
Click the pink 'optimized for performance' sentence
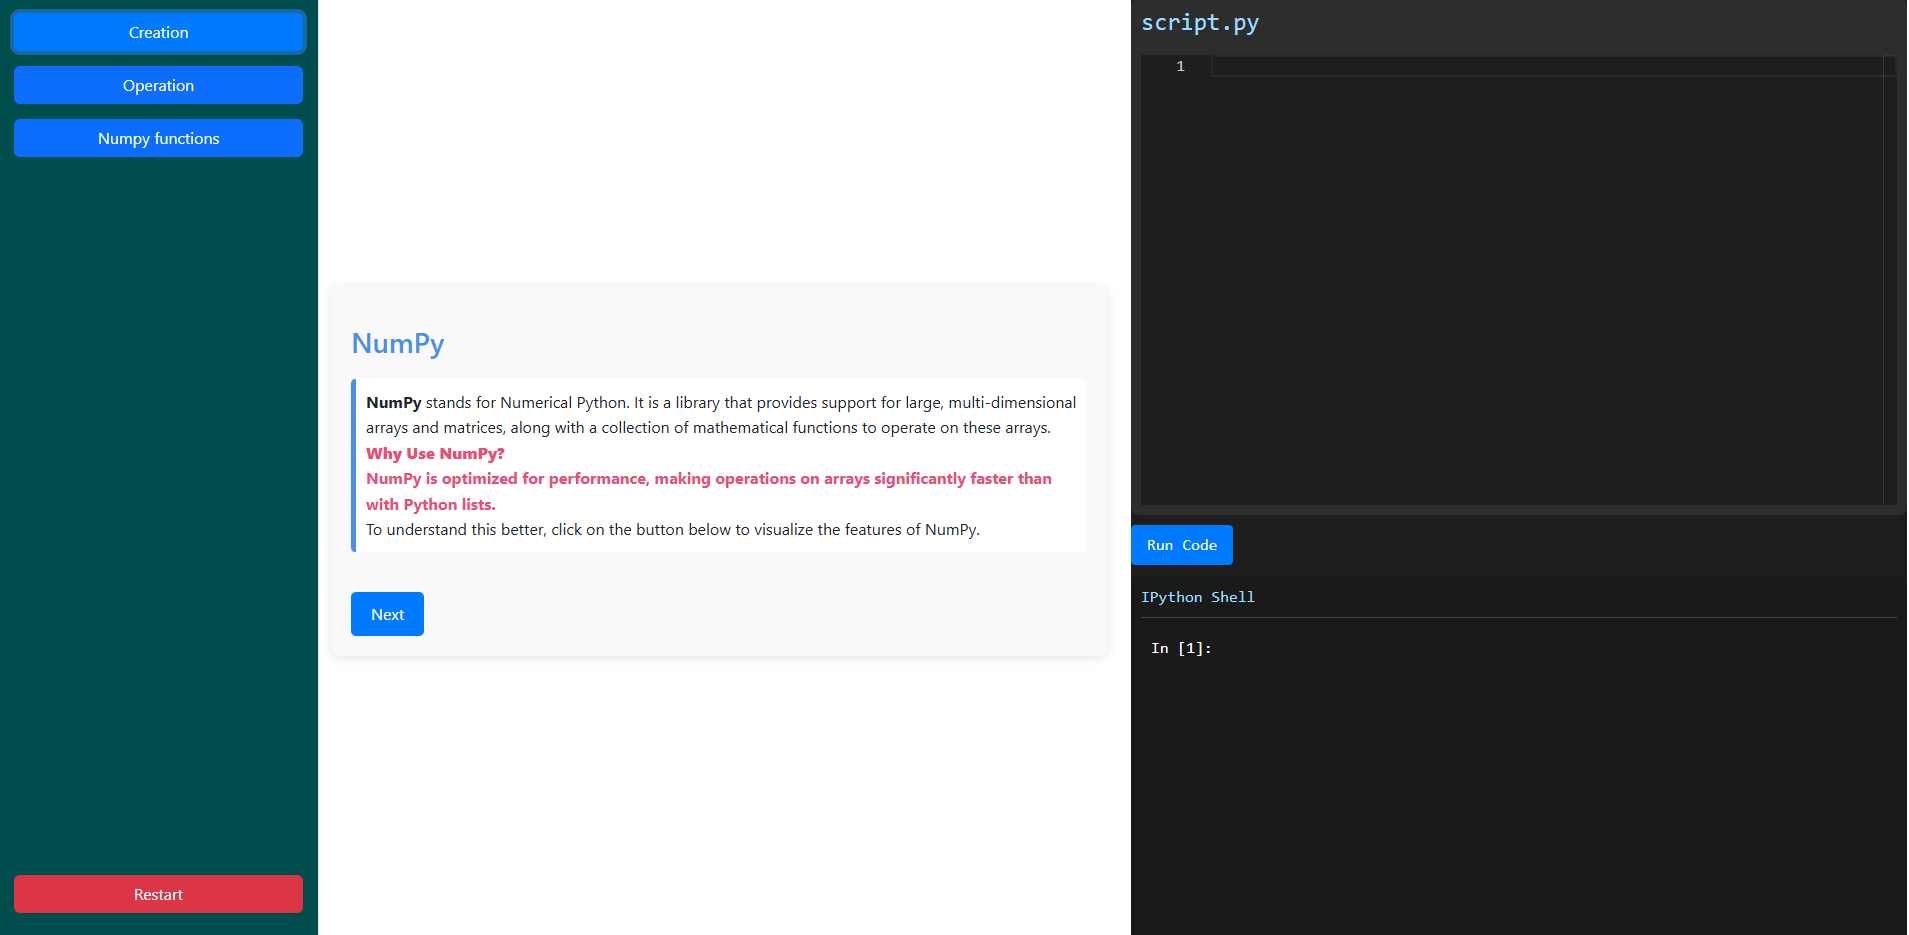708,479
